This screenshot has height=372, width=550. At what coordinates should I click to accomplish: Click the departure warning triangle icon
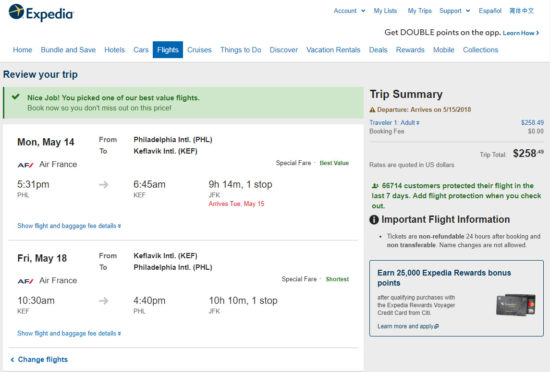(x=372, y=110)
